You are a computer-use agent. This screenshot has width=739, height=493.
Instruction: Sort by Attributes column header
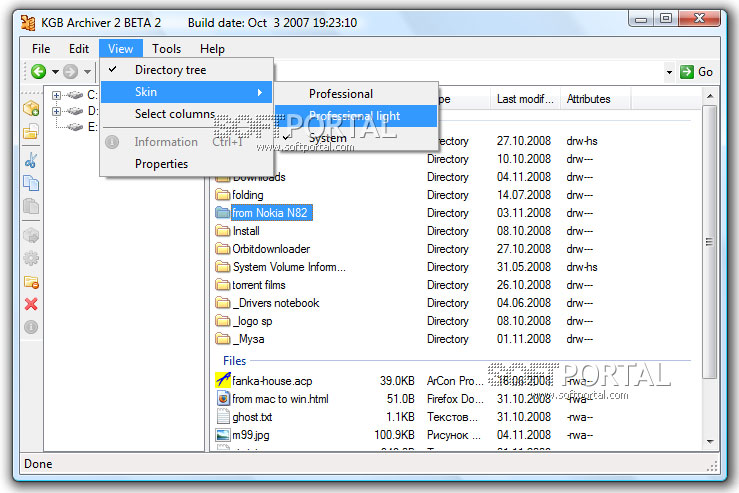(595, 99)
